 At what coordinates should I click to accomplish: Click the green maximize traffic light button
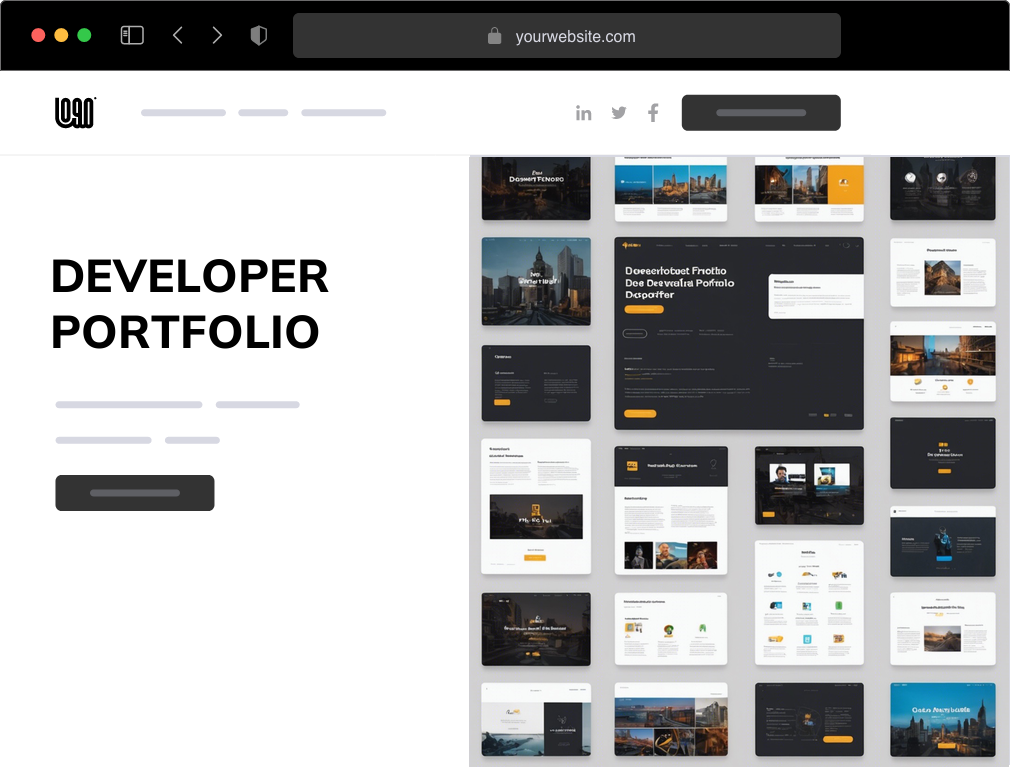pyautogui.click(x=86, y=33)
